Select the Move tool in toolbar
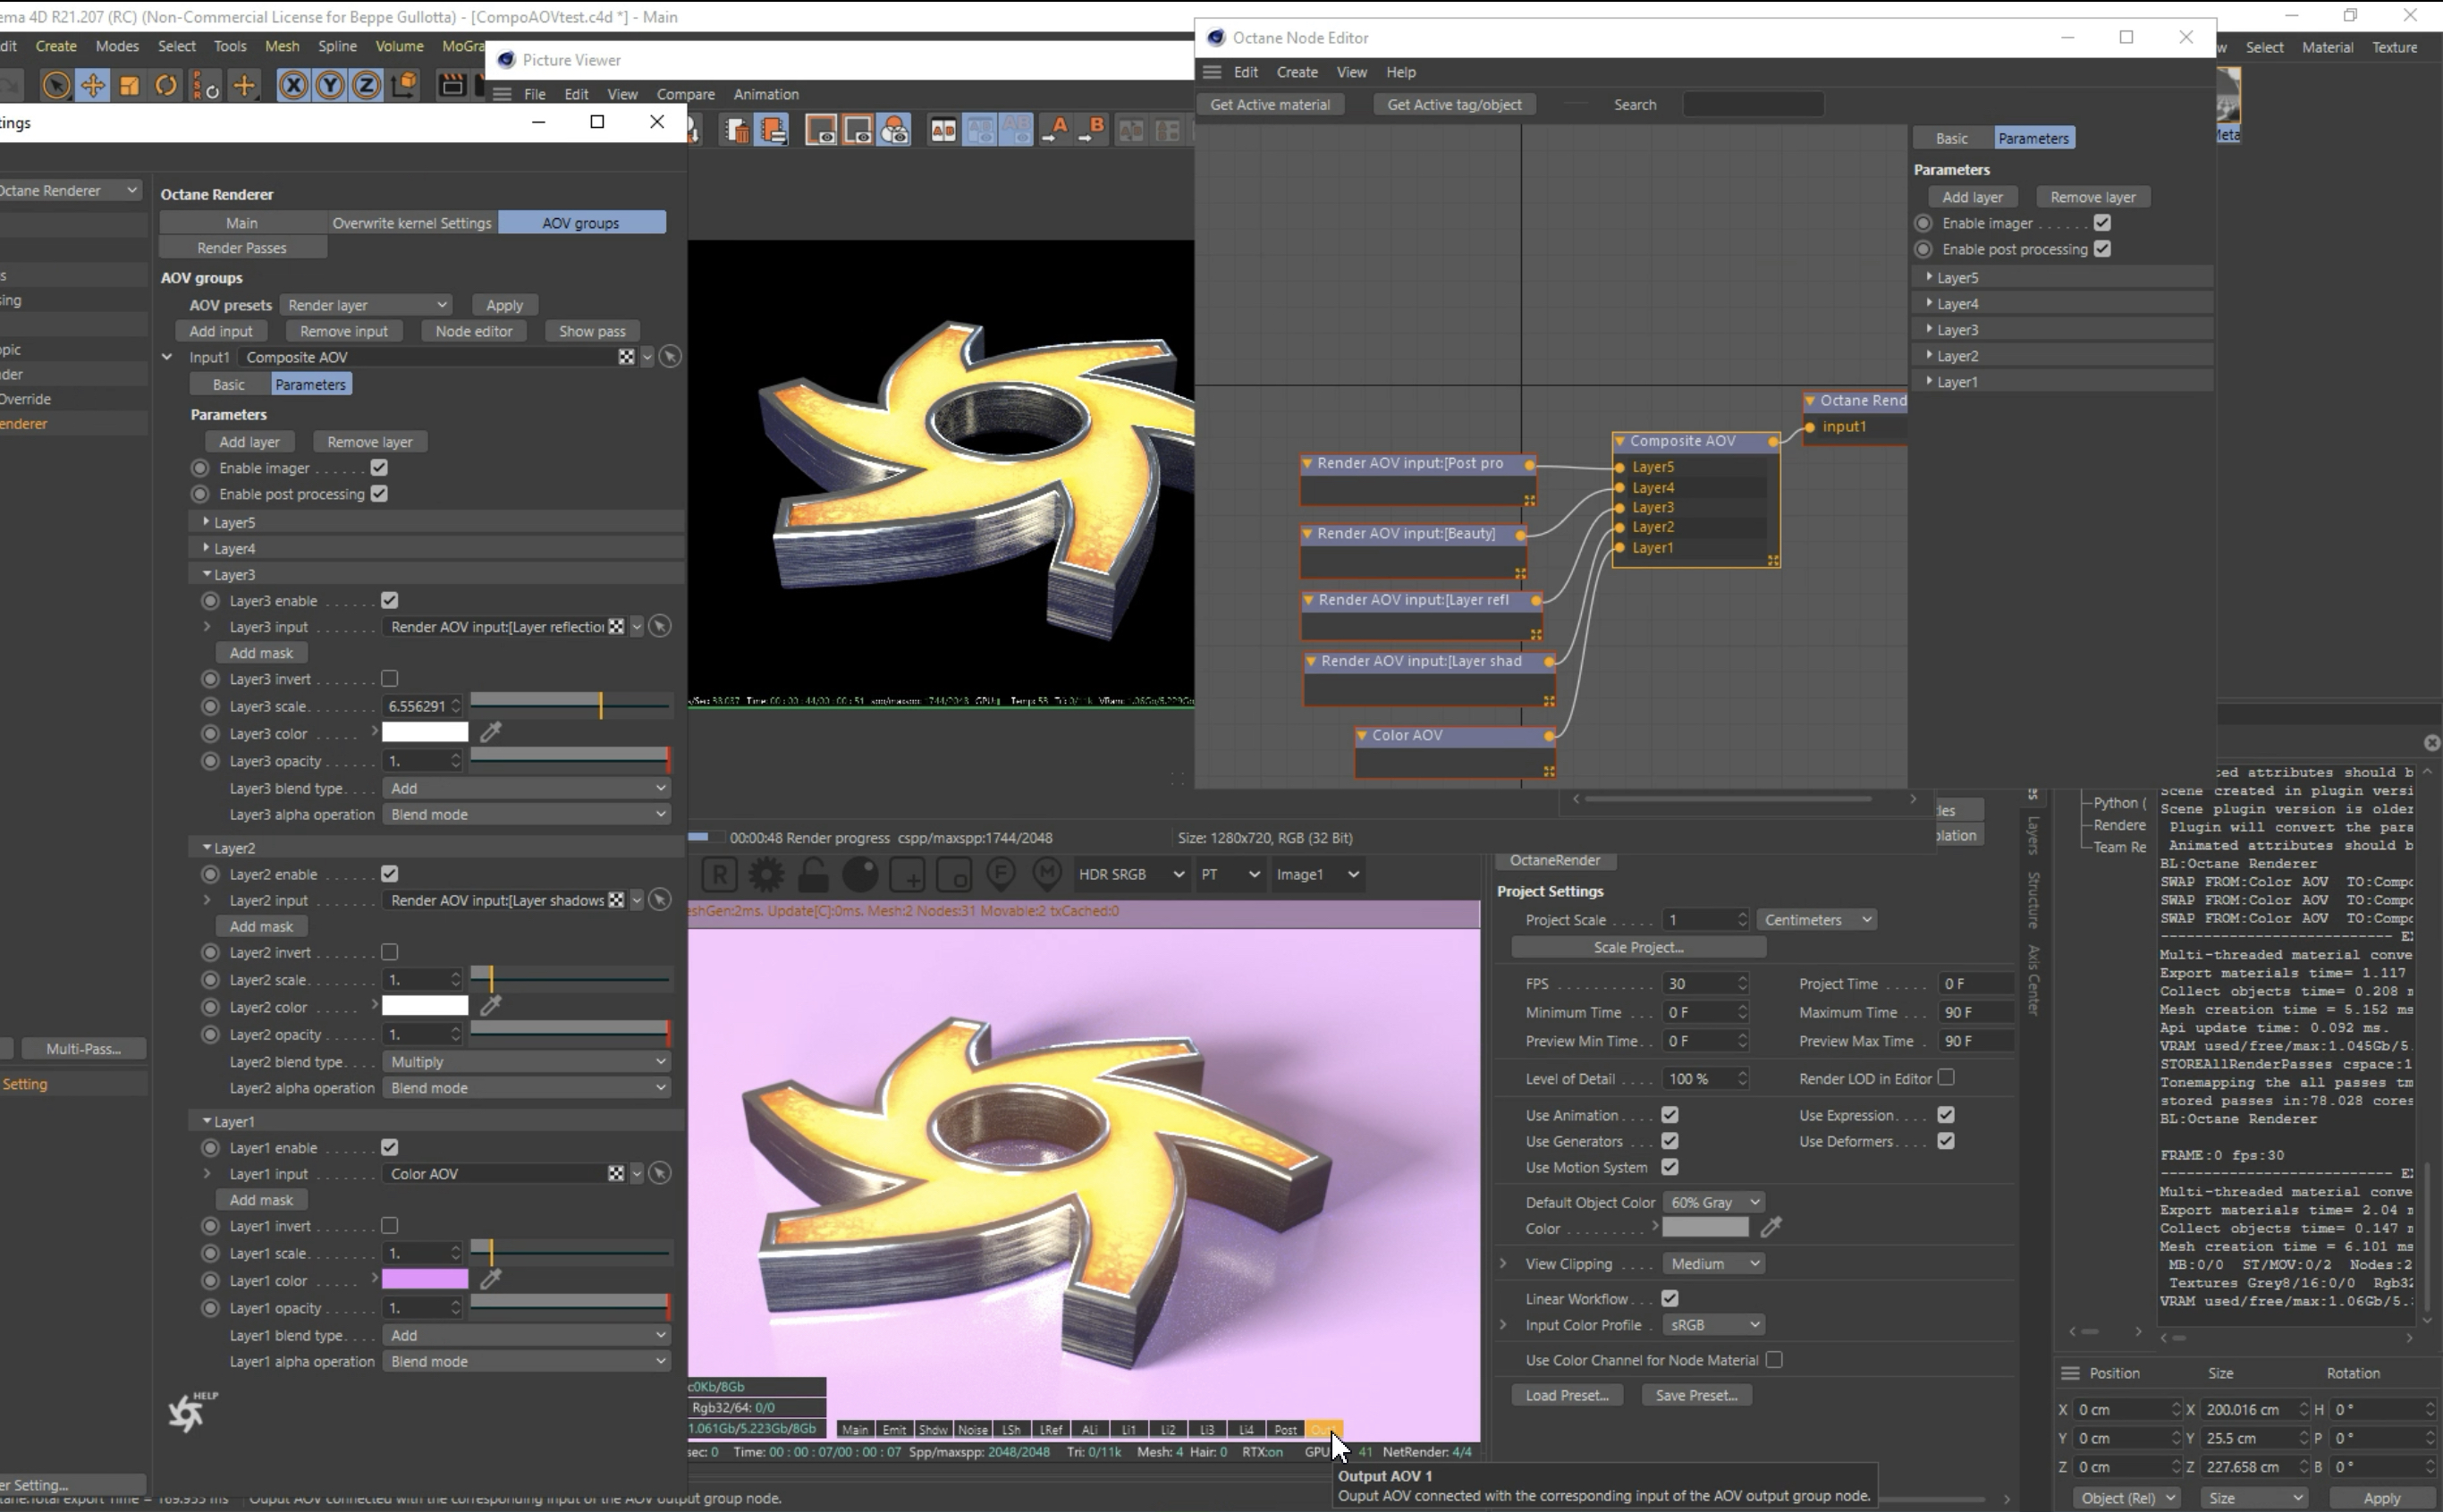 click(x=92, y=86)
